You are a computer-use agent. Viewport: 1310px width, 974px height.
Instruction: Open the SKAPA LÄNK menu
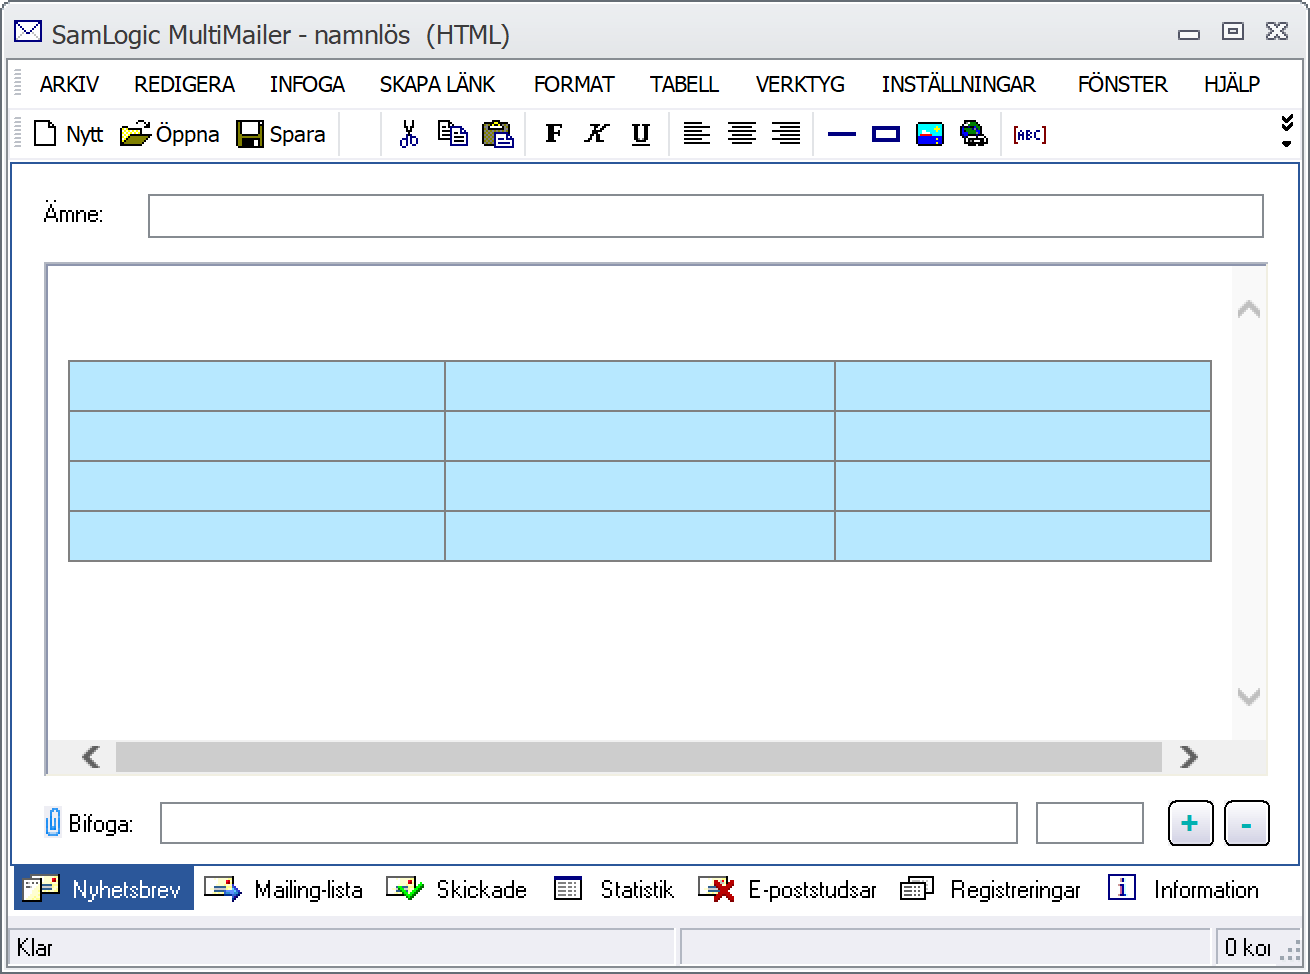pyautogui.click(x=437, y=85)
